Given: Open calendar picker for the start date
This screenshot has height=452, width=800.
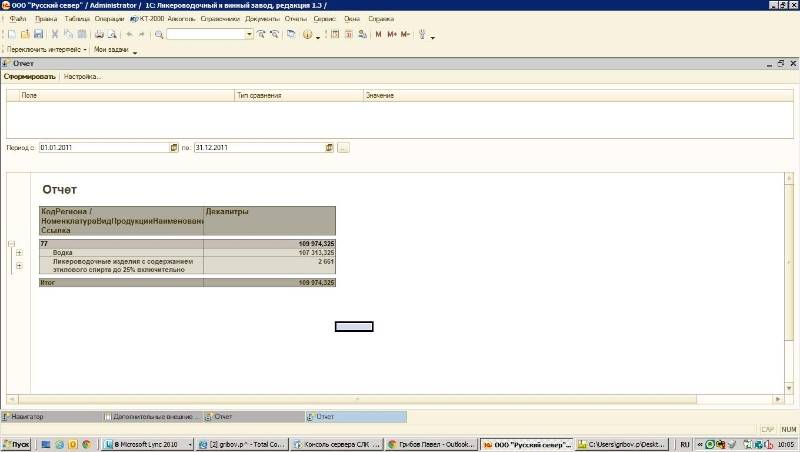Looking at the screenshot, I should point(173,148).
